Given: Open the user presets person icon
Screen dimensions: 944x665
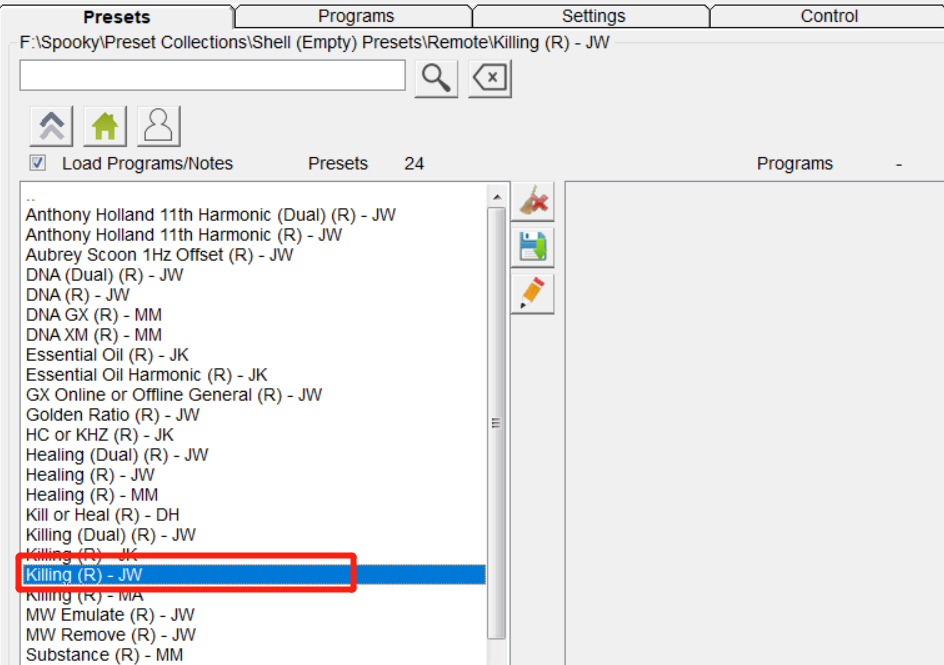Looking at the screenshot, I should [x=159, y=126].
